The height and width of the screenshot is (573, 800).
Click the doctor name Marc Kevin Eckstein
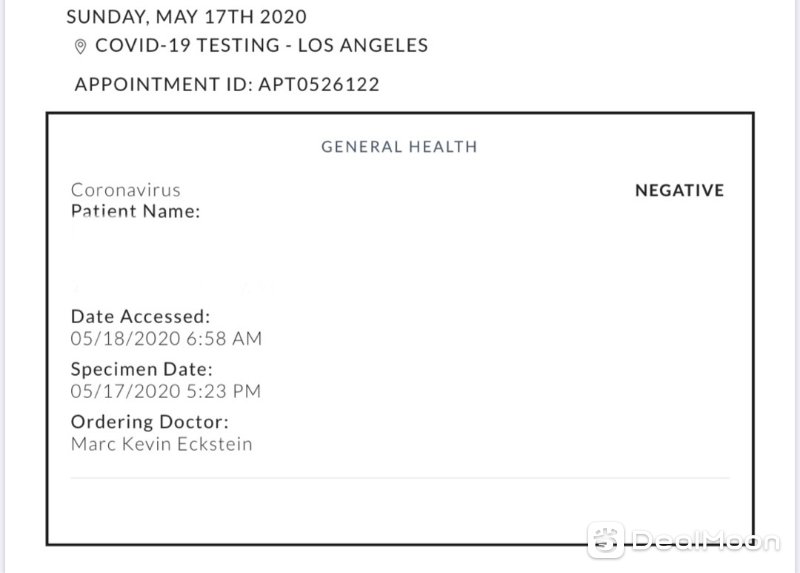click(162, 444)
